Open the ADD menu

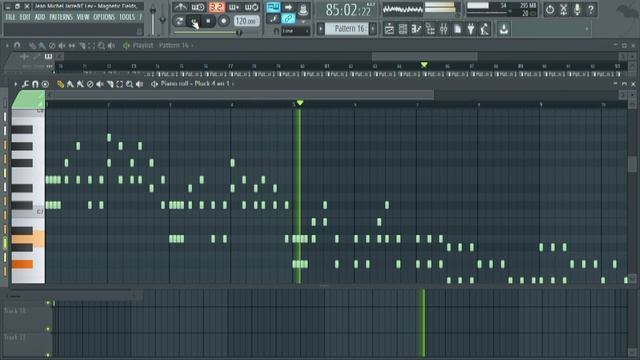click(x=40, y=17)
